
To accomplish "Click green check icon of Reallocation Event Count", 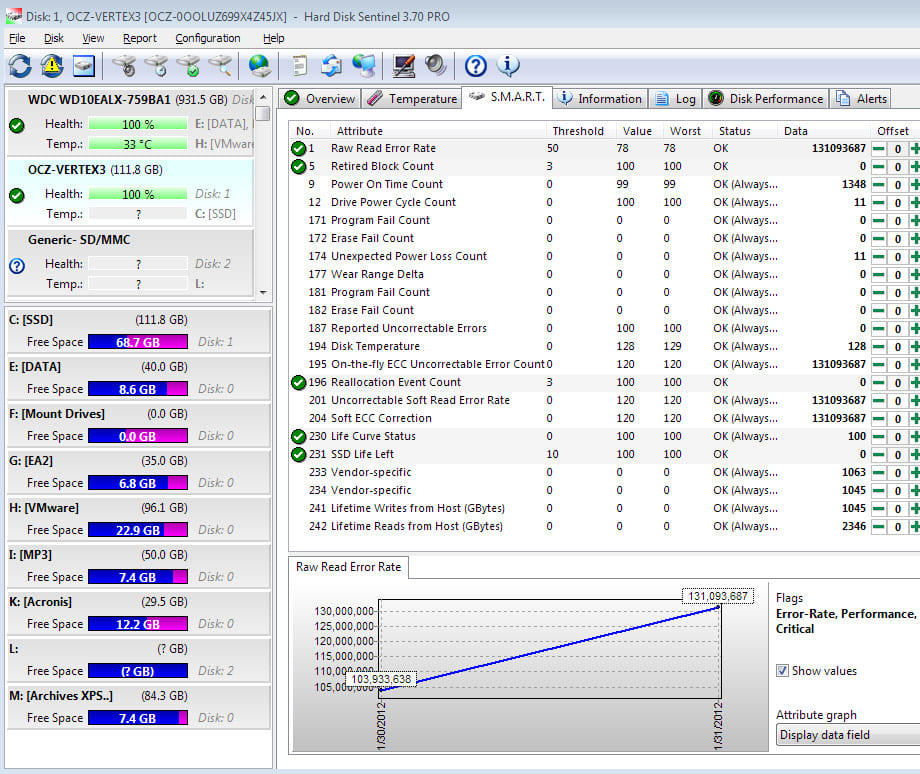I will 299,383.
